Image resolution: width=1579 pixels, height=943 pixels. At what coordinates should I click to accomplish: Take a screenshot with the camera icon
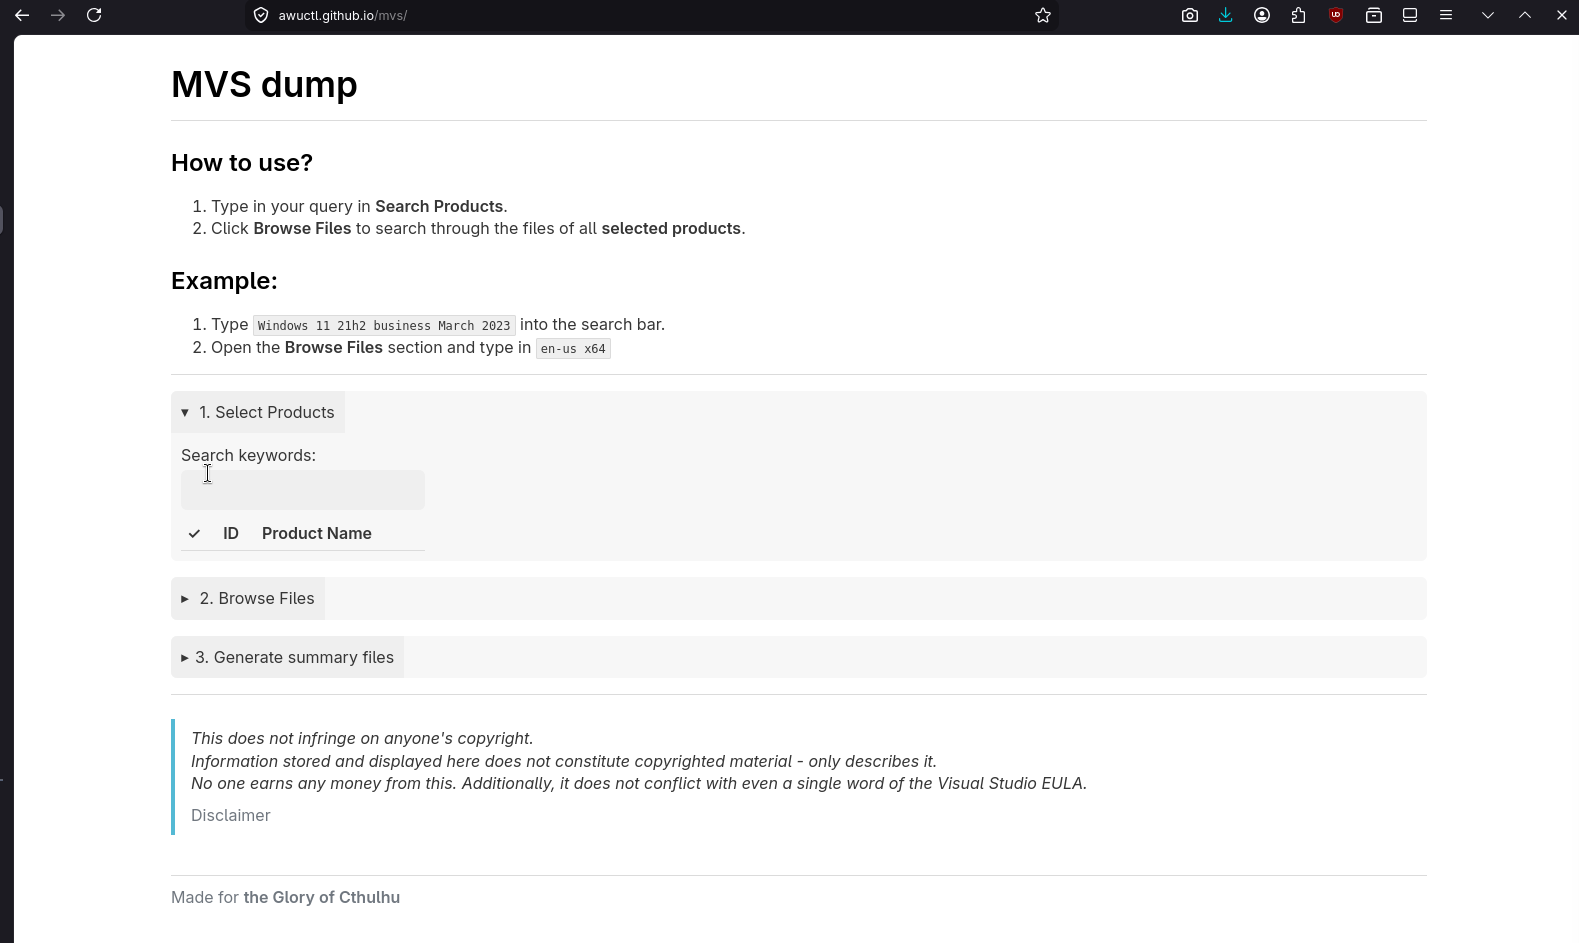click(1190, 15)
